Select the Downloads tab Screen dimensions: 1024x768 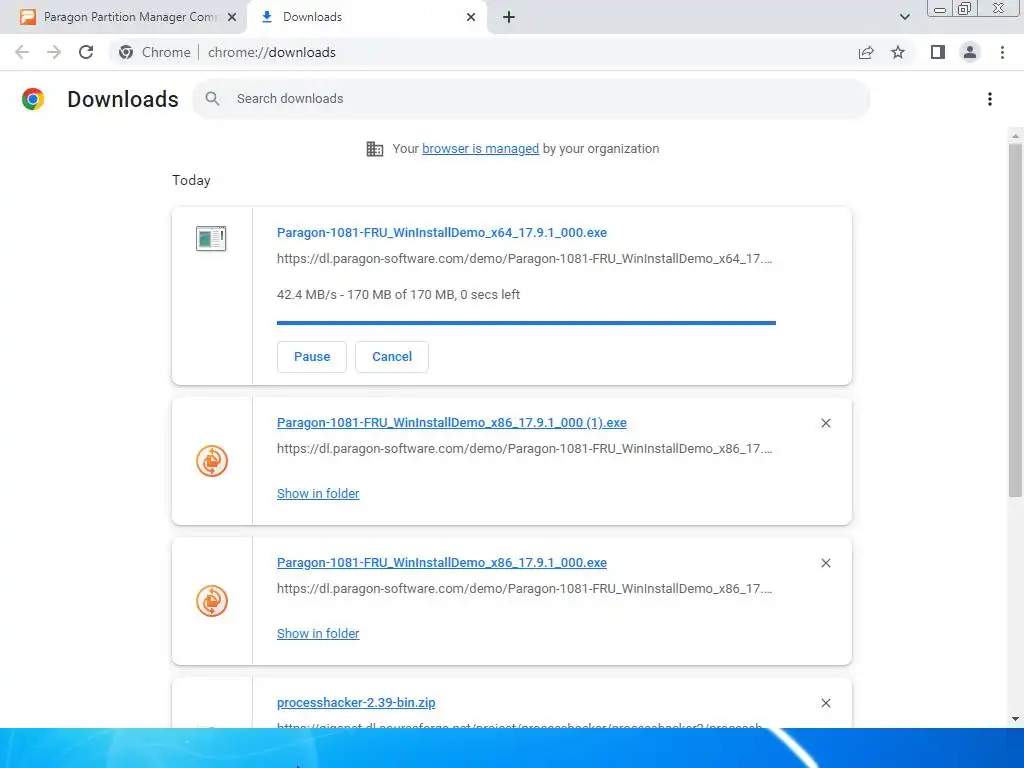pos(367,17)
